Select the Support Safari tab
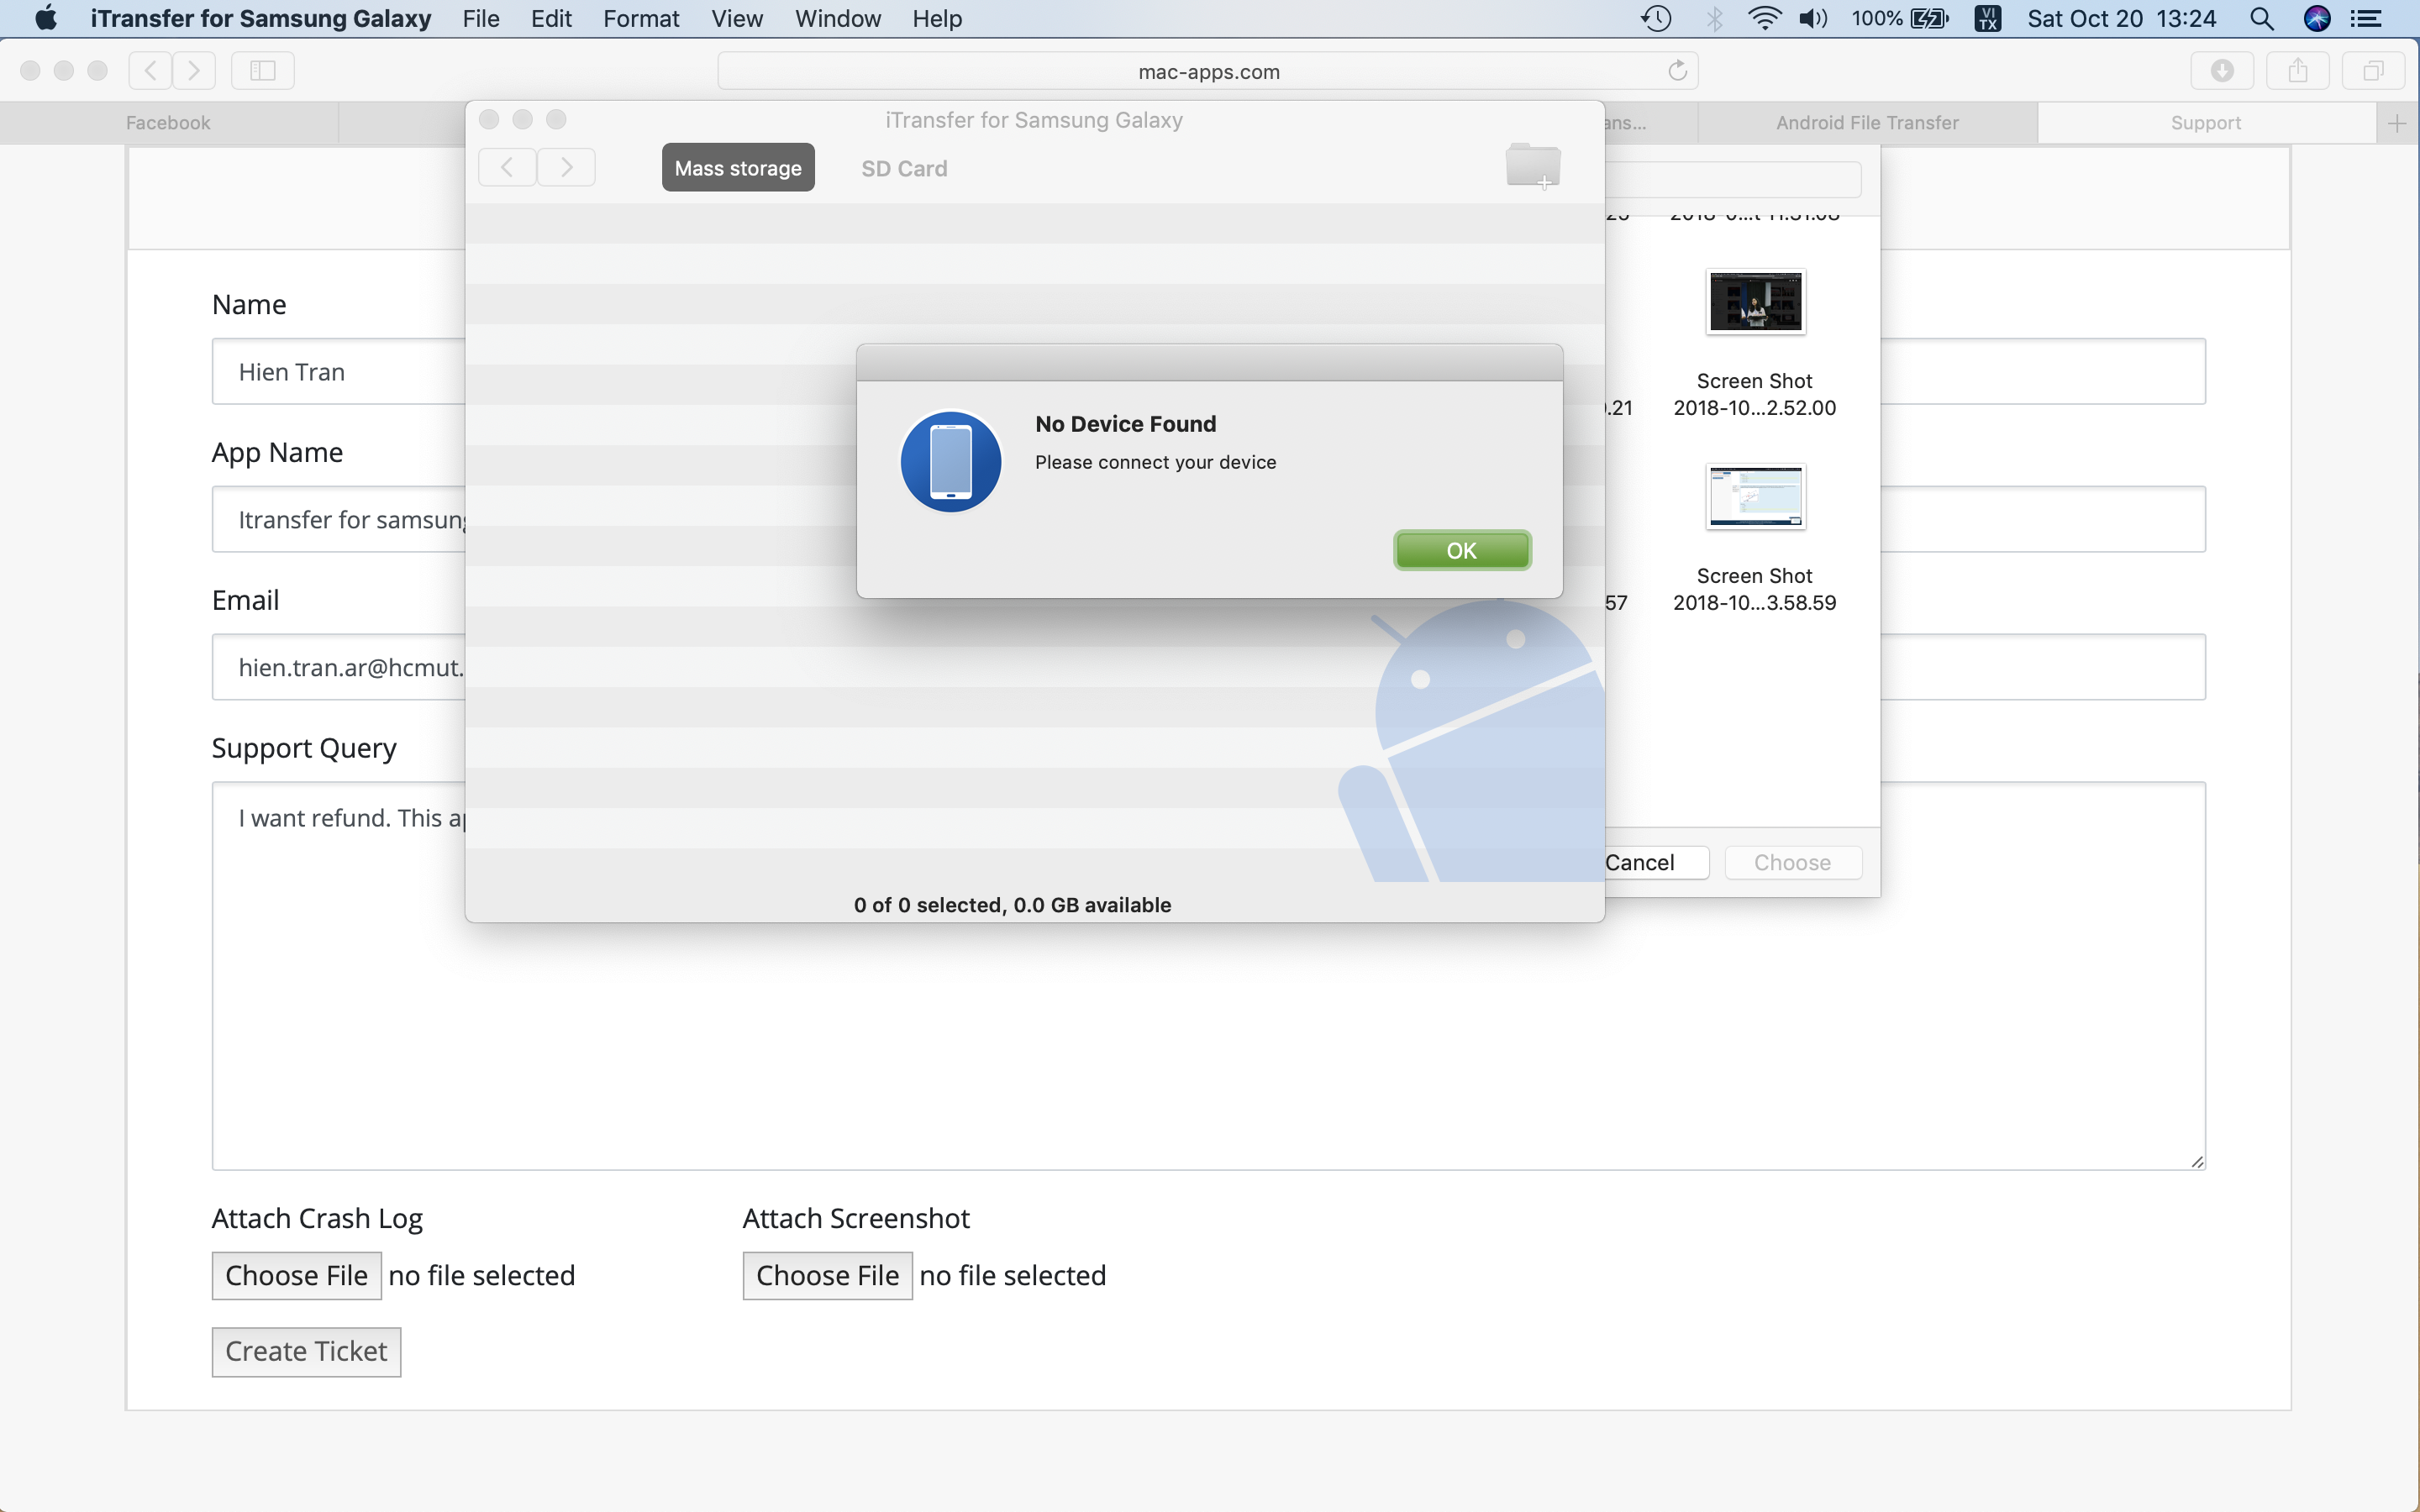The image size is (2420, 1512). 2206,123
